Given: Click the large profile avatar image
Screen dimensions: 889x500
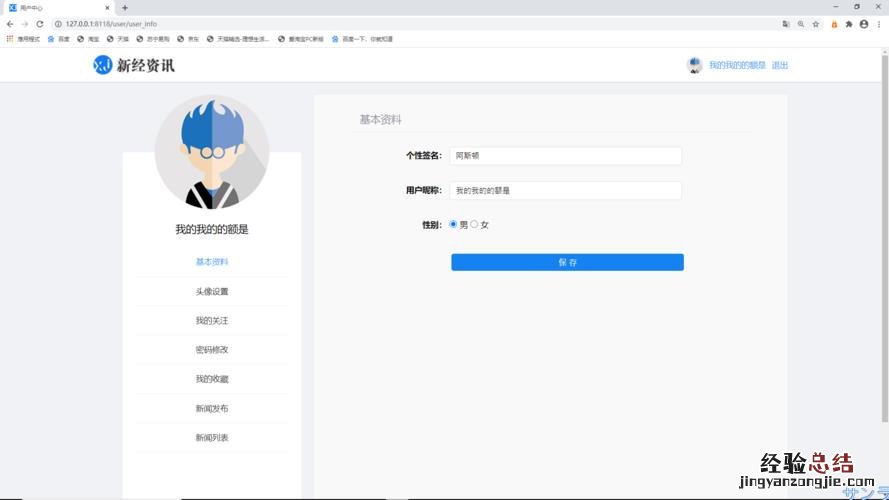Looking at the screenshot, I should (x=212, y=152).
